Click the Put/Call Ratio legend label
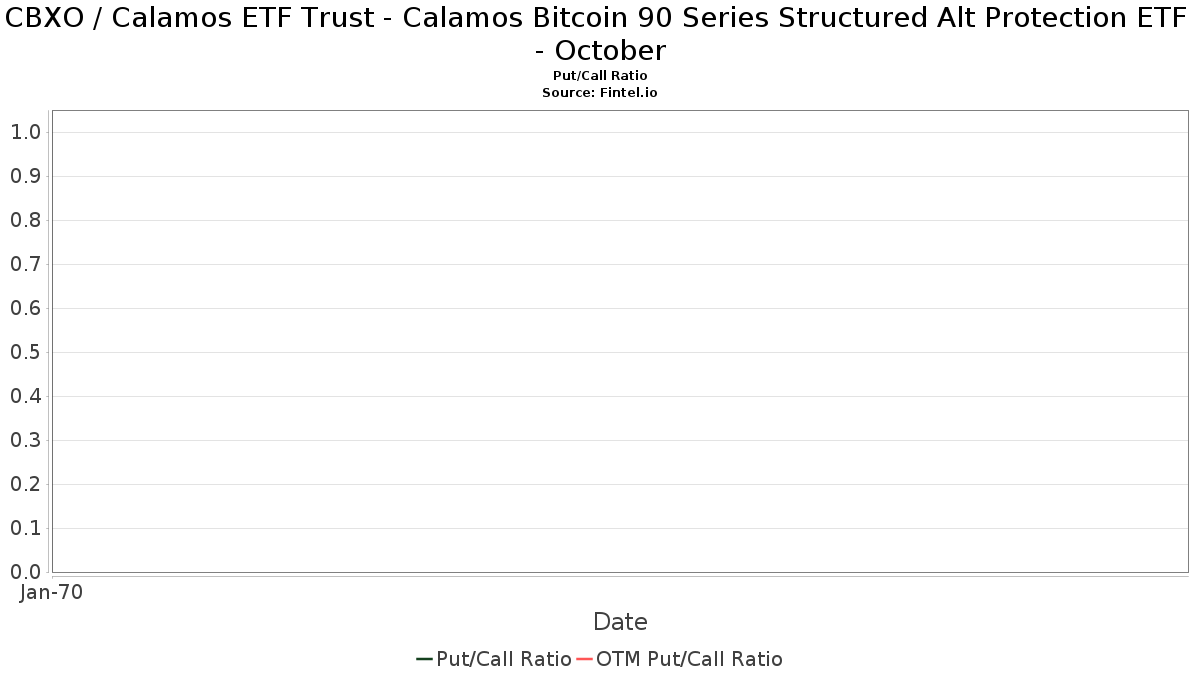Image resolution: width=1200 pixels, height=675 pixels. click(504, 659)
